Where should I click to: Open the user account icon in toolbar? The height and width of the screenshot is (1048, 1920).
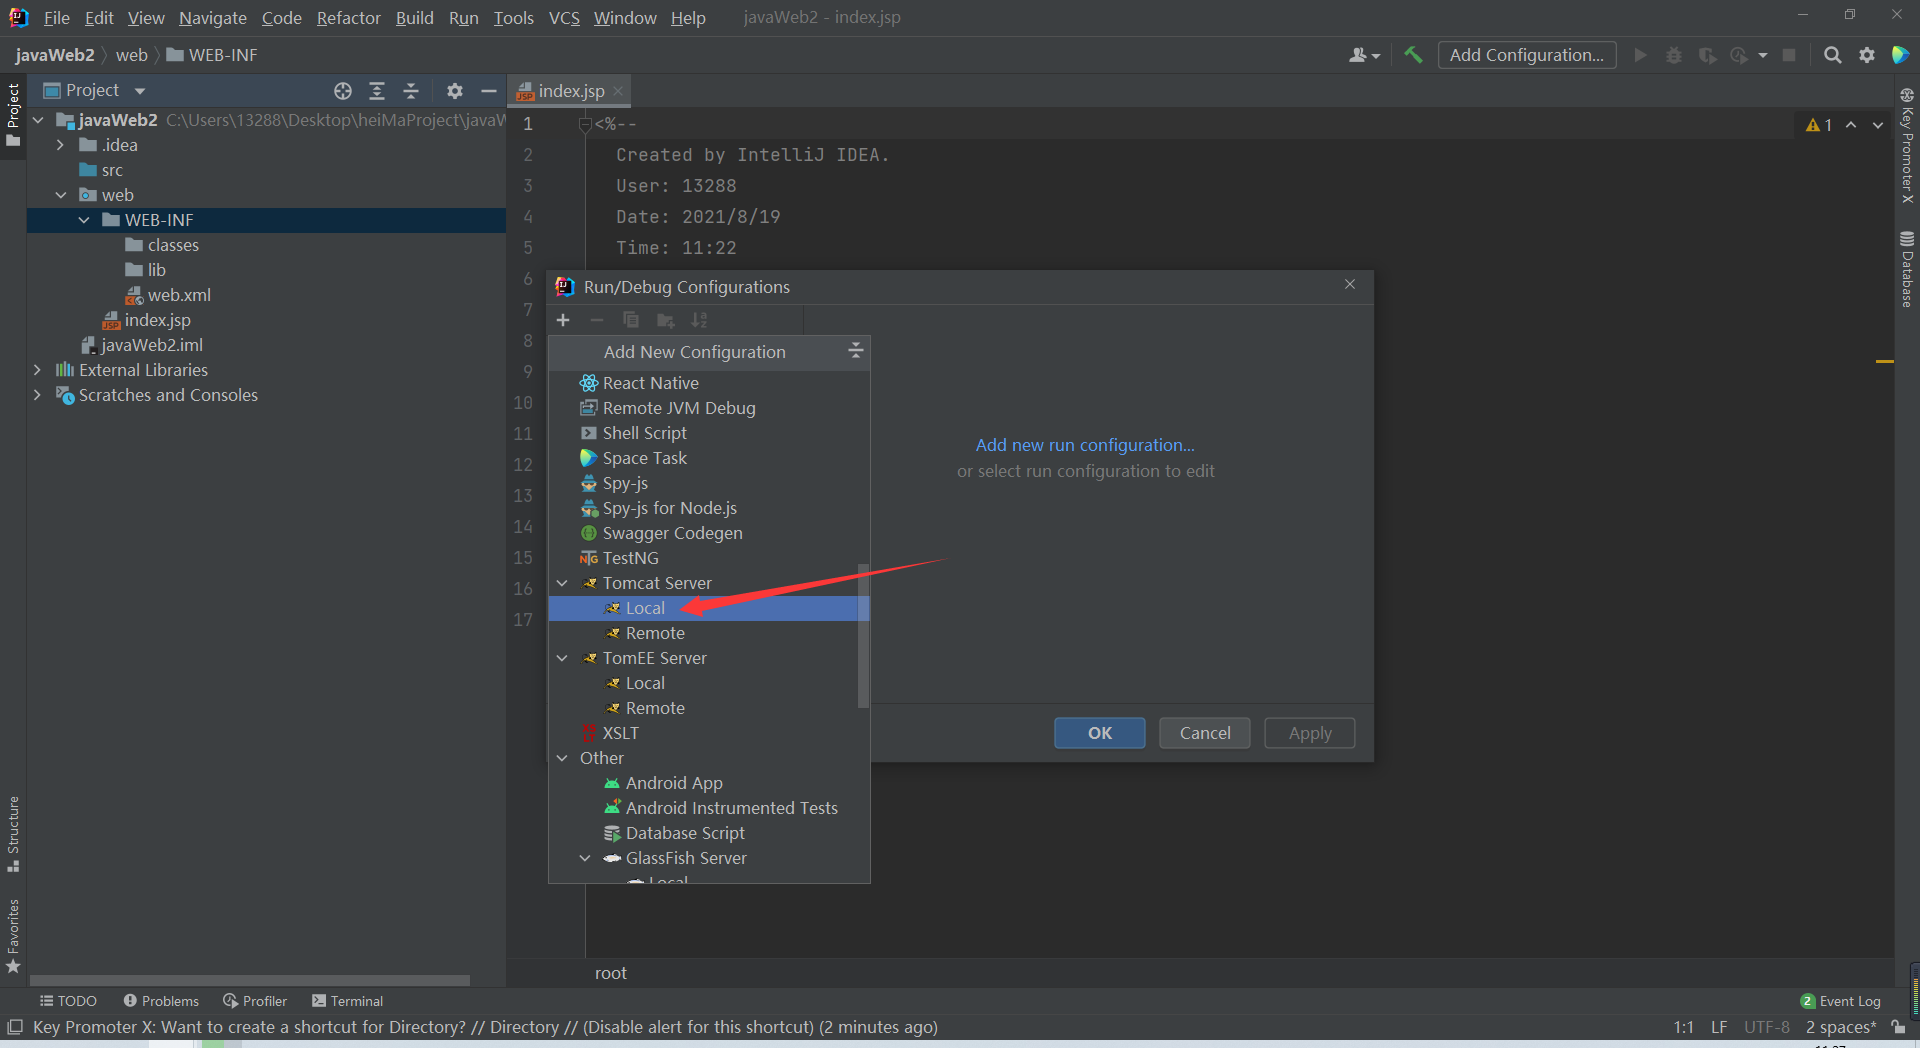click(x=1364, y=55)
